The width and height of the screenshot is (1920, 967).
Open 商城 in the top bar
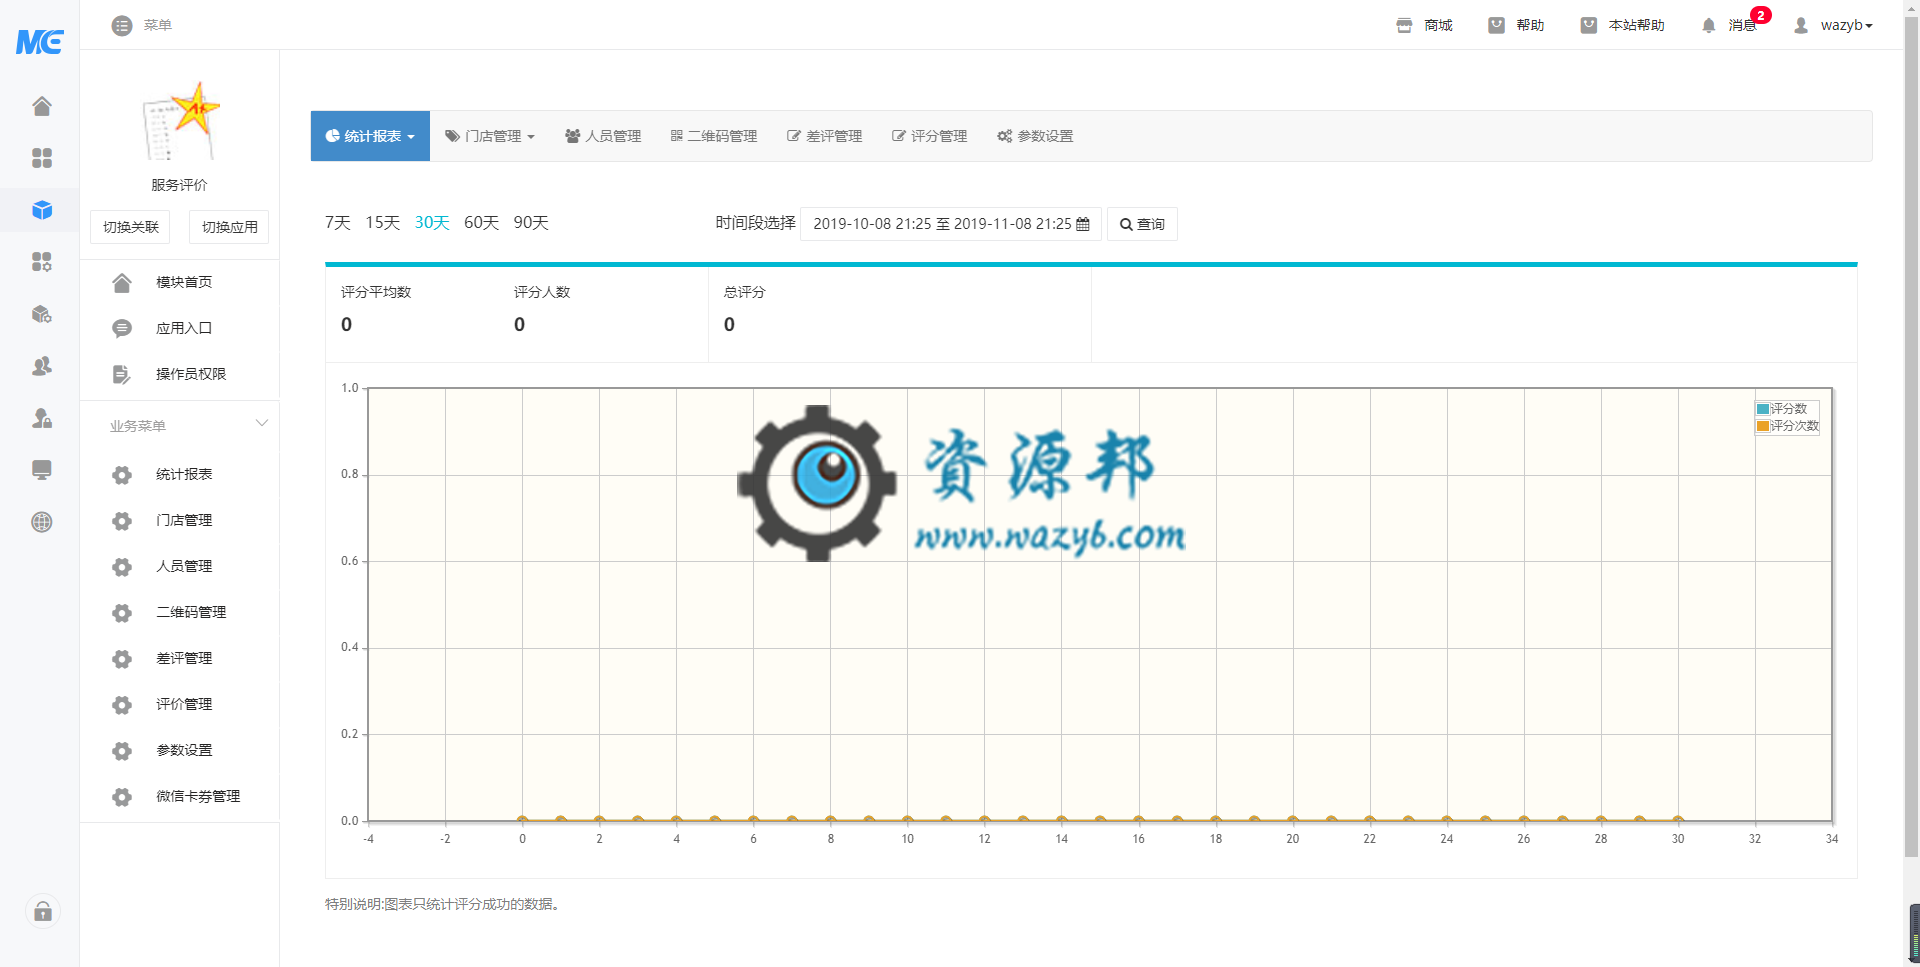point(1424,25)
